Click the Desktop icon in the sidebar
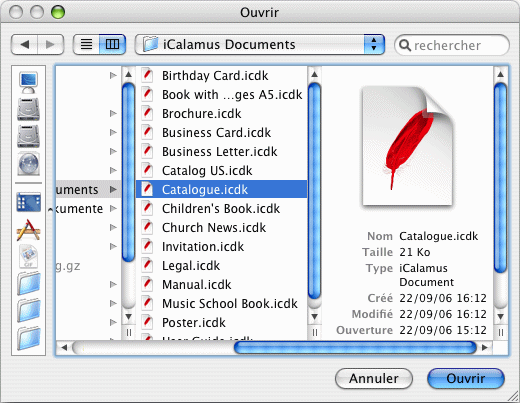The width and height of the screenshot is (520, 403). pyautogui.click(x=28, y=202)
